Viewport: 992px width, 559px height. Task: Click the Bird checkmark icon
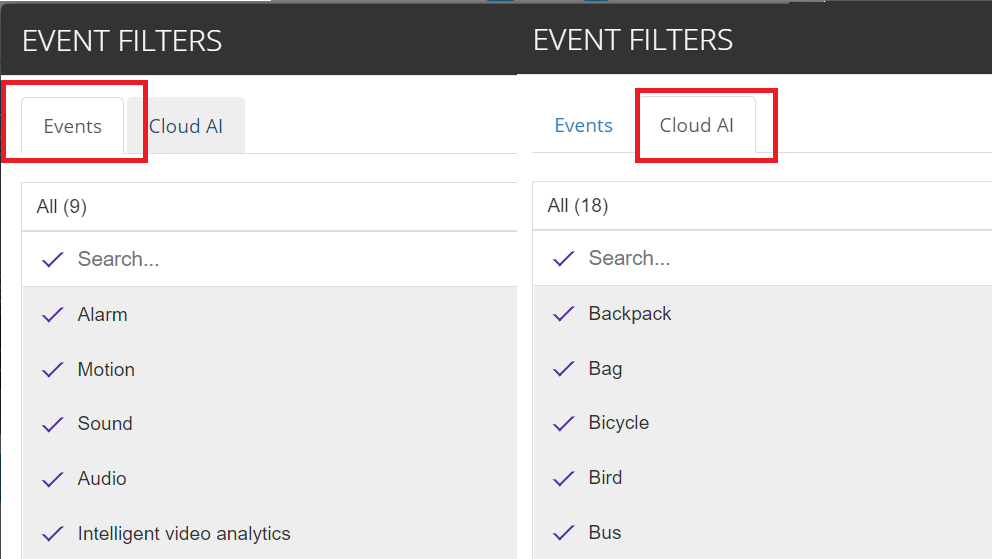click(564, 478)
